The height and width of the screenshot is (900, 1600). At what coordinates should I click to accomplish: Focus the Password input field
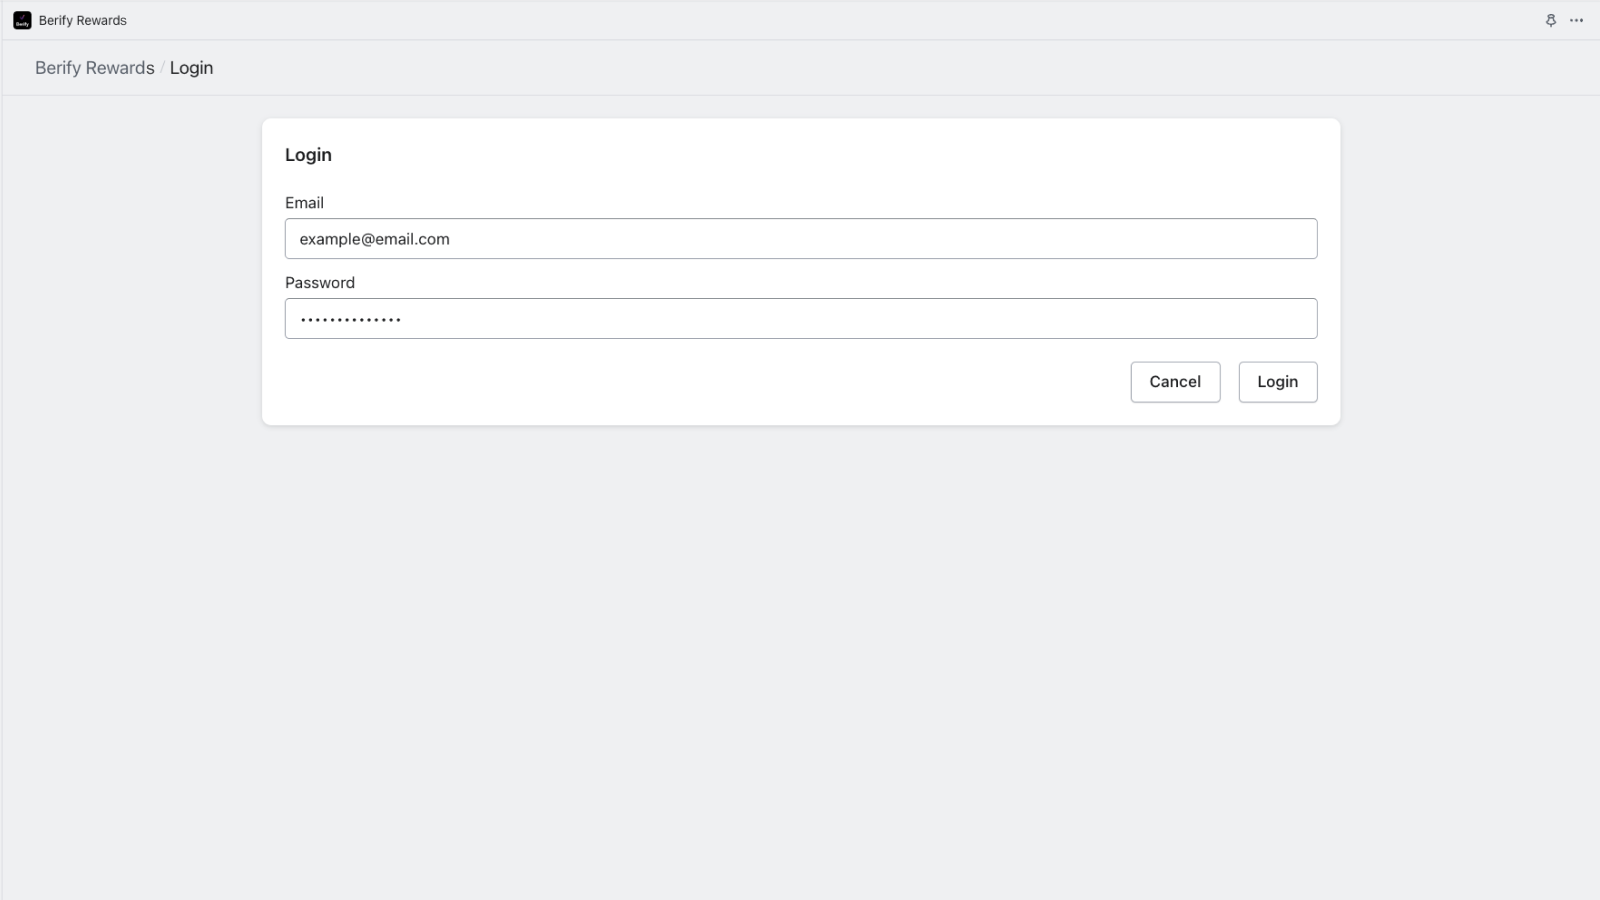[801, 319]
